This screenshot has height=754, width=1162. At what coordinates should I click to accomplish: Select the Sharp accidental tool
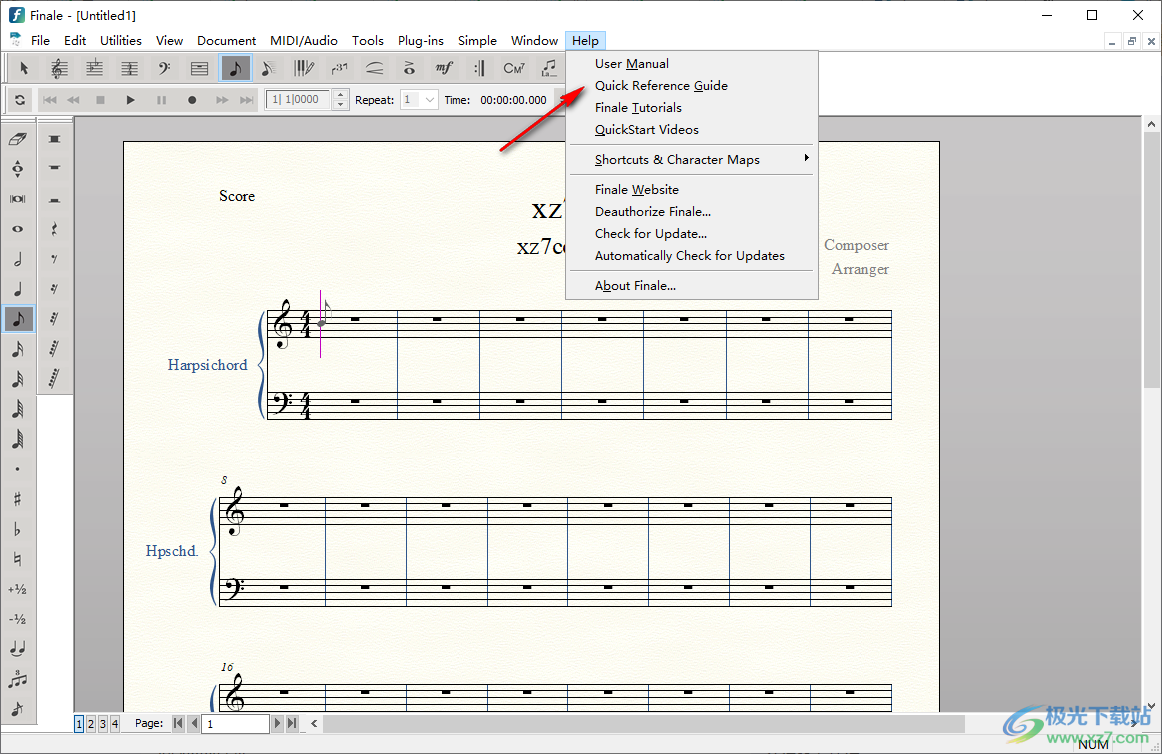[17, 499]
